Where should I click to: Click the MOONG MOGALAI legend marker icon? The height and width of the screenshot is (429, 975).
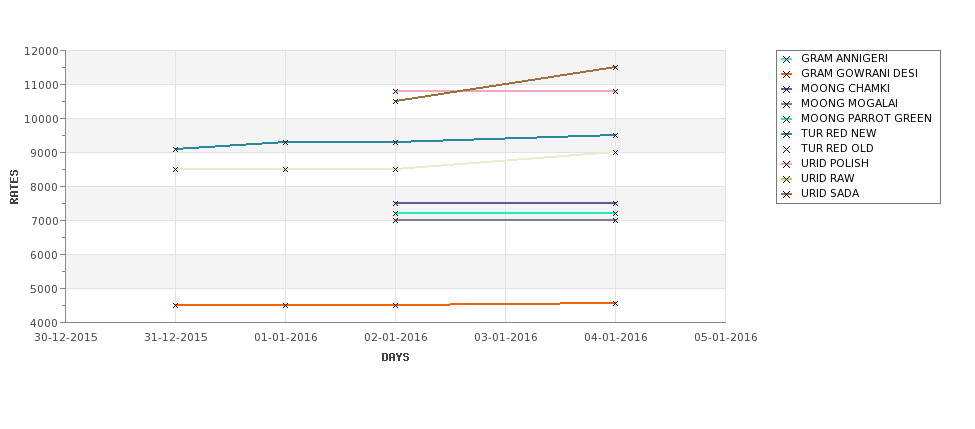(x=787, y=104)
